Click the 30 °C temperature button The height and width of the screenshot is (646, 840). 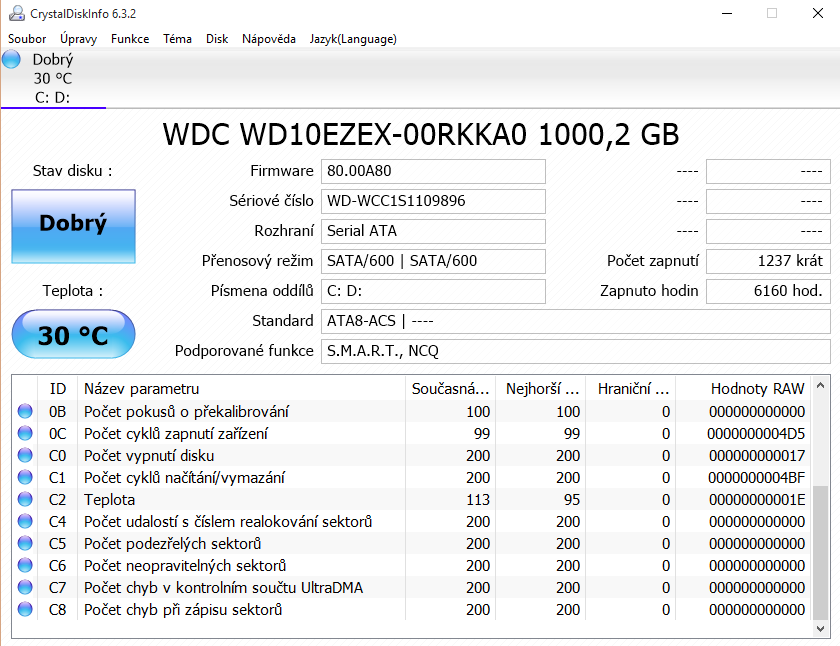pyautogui.click(x=73, y=334)
